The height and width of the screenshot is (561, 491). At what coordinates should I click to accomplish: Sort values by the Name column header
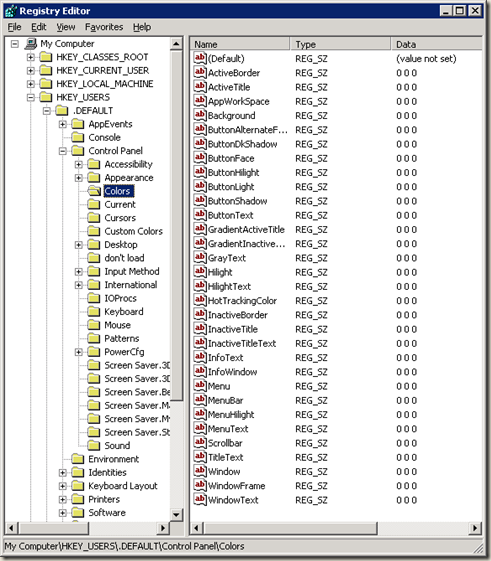coord(239,44)
